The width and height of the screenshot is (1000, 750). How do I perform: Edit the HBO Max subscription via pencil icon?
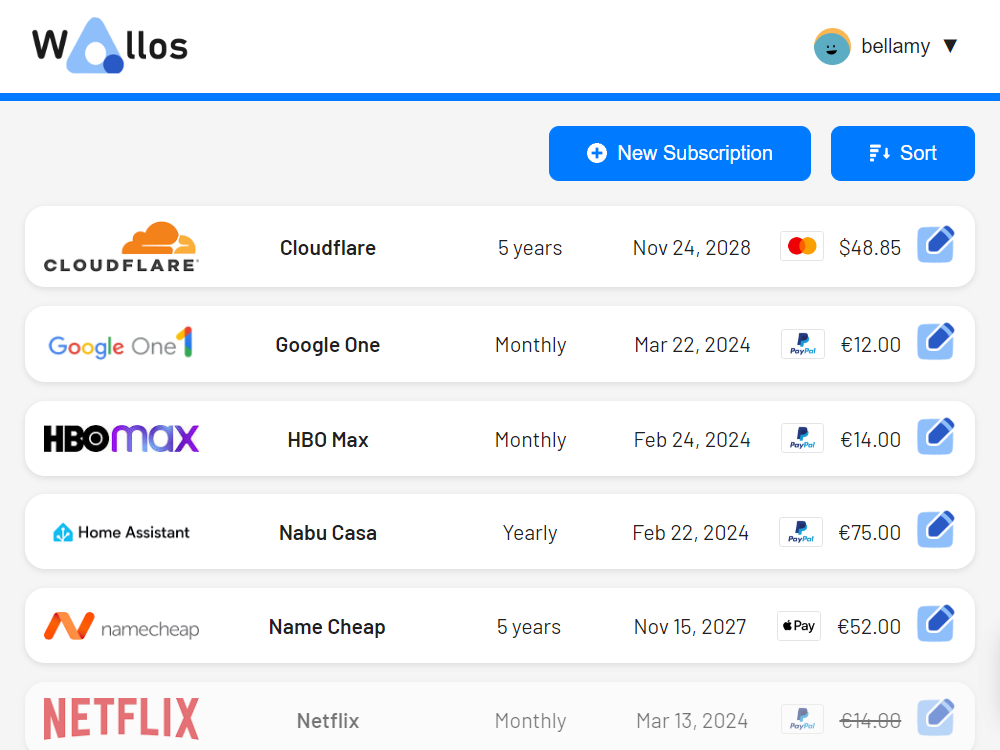(936, 437)
